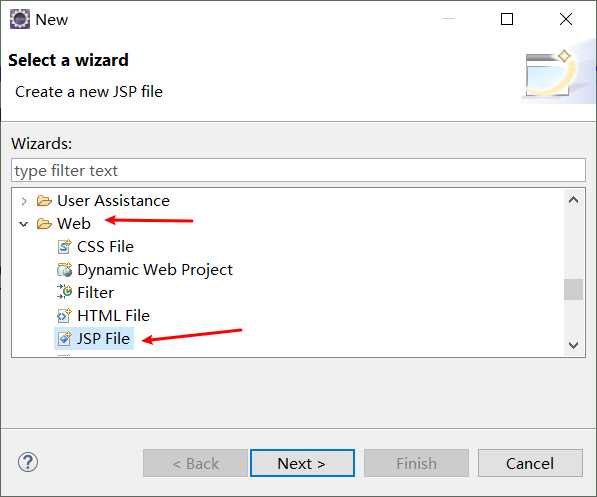Click the Cancel button
Image resolution: width=597 pixels, height=497 pixels.
pos(530,463)
